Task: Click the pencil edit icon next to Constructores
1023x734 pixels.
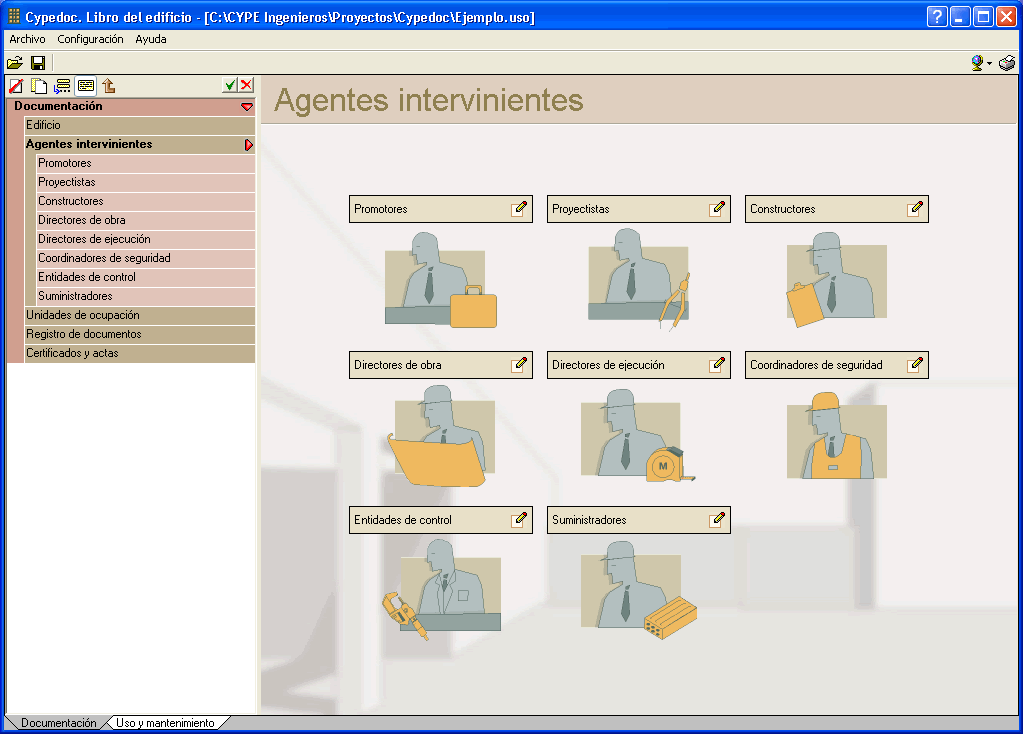Action: coord(914,209)
